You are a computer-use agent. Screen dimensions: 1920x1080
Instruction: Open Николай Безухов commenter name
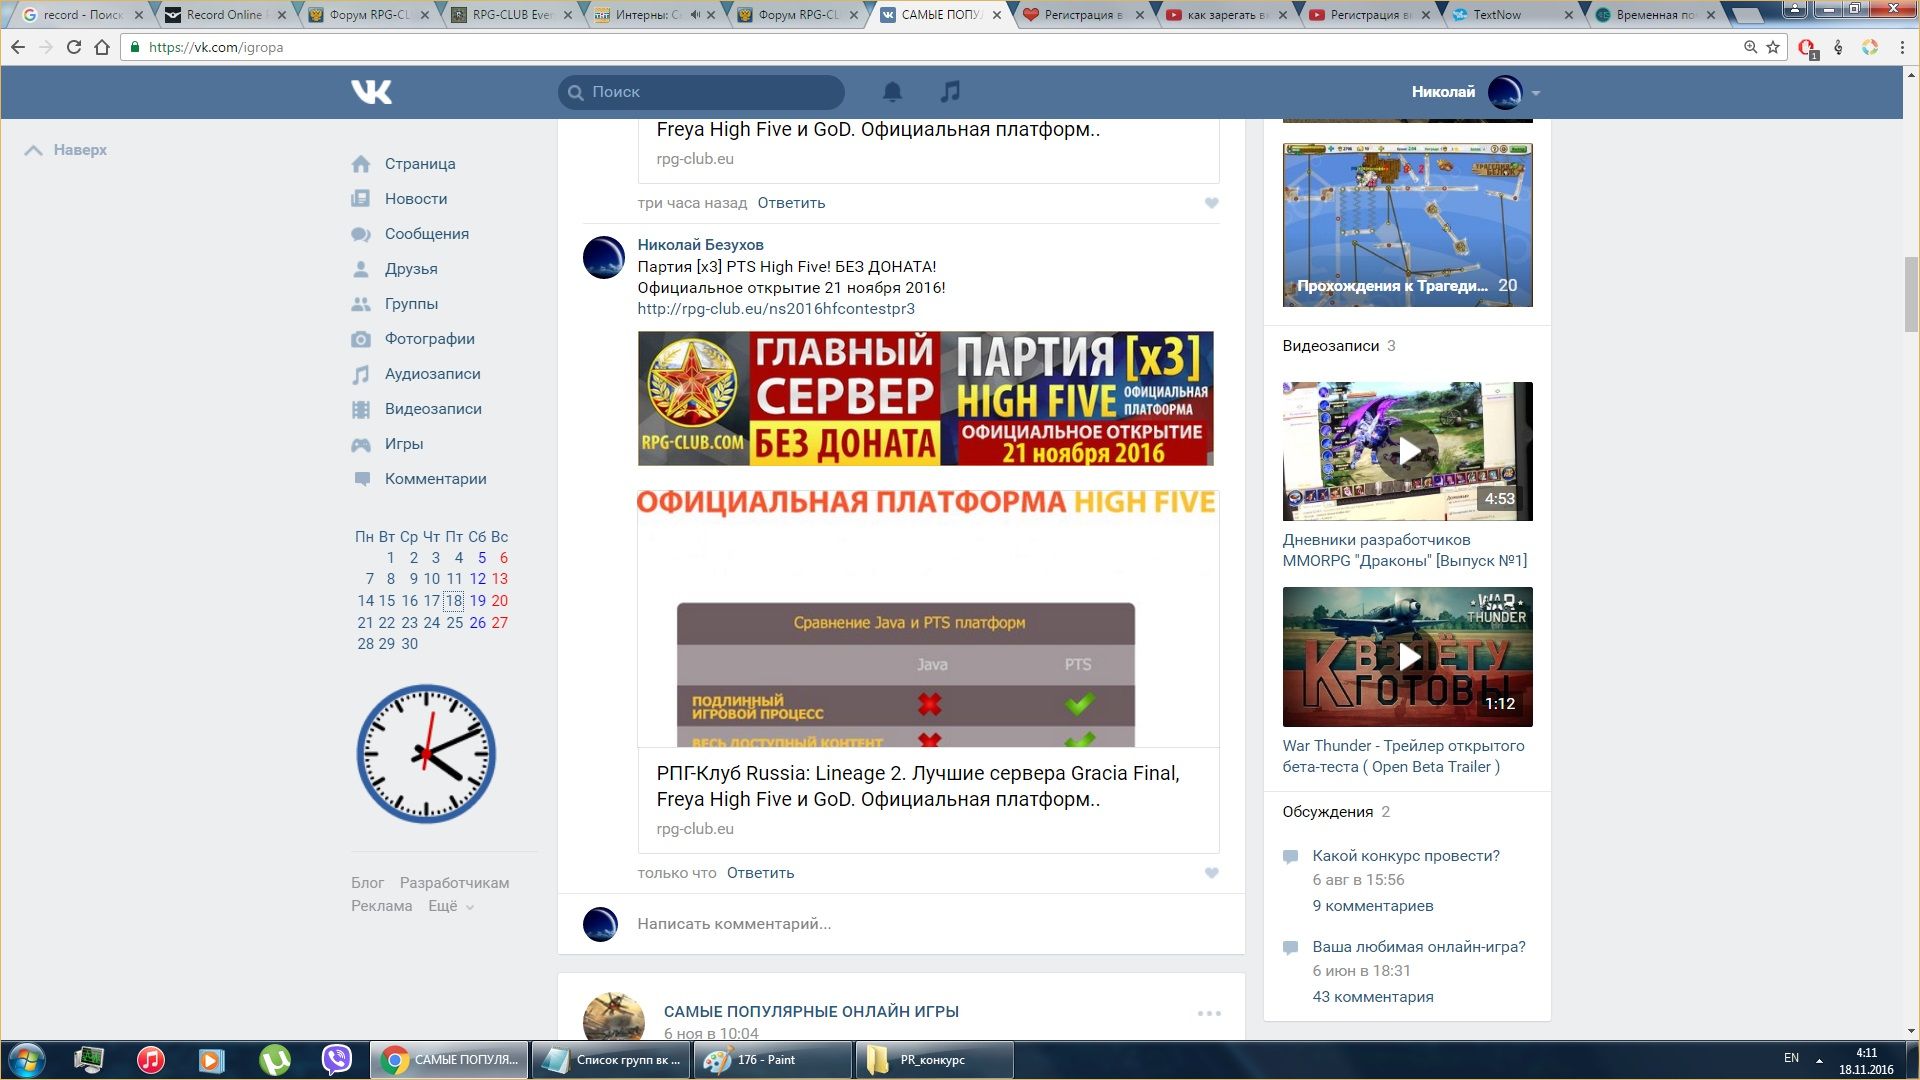point(700,245)
